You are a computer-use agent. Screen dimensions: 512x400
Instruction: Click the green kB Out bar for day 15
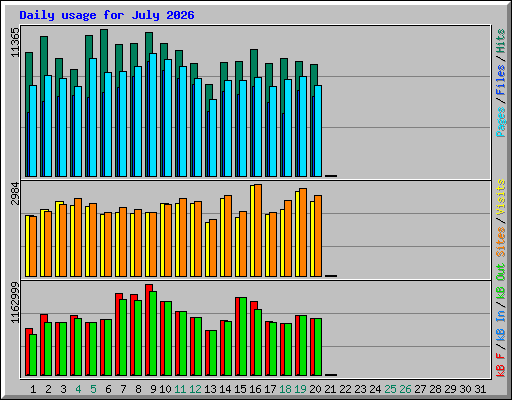(x=243, y=337)
